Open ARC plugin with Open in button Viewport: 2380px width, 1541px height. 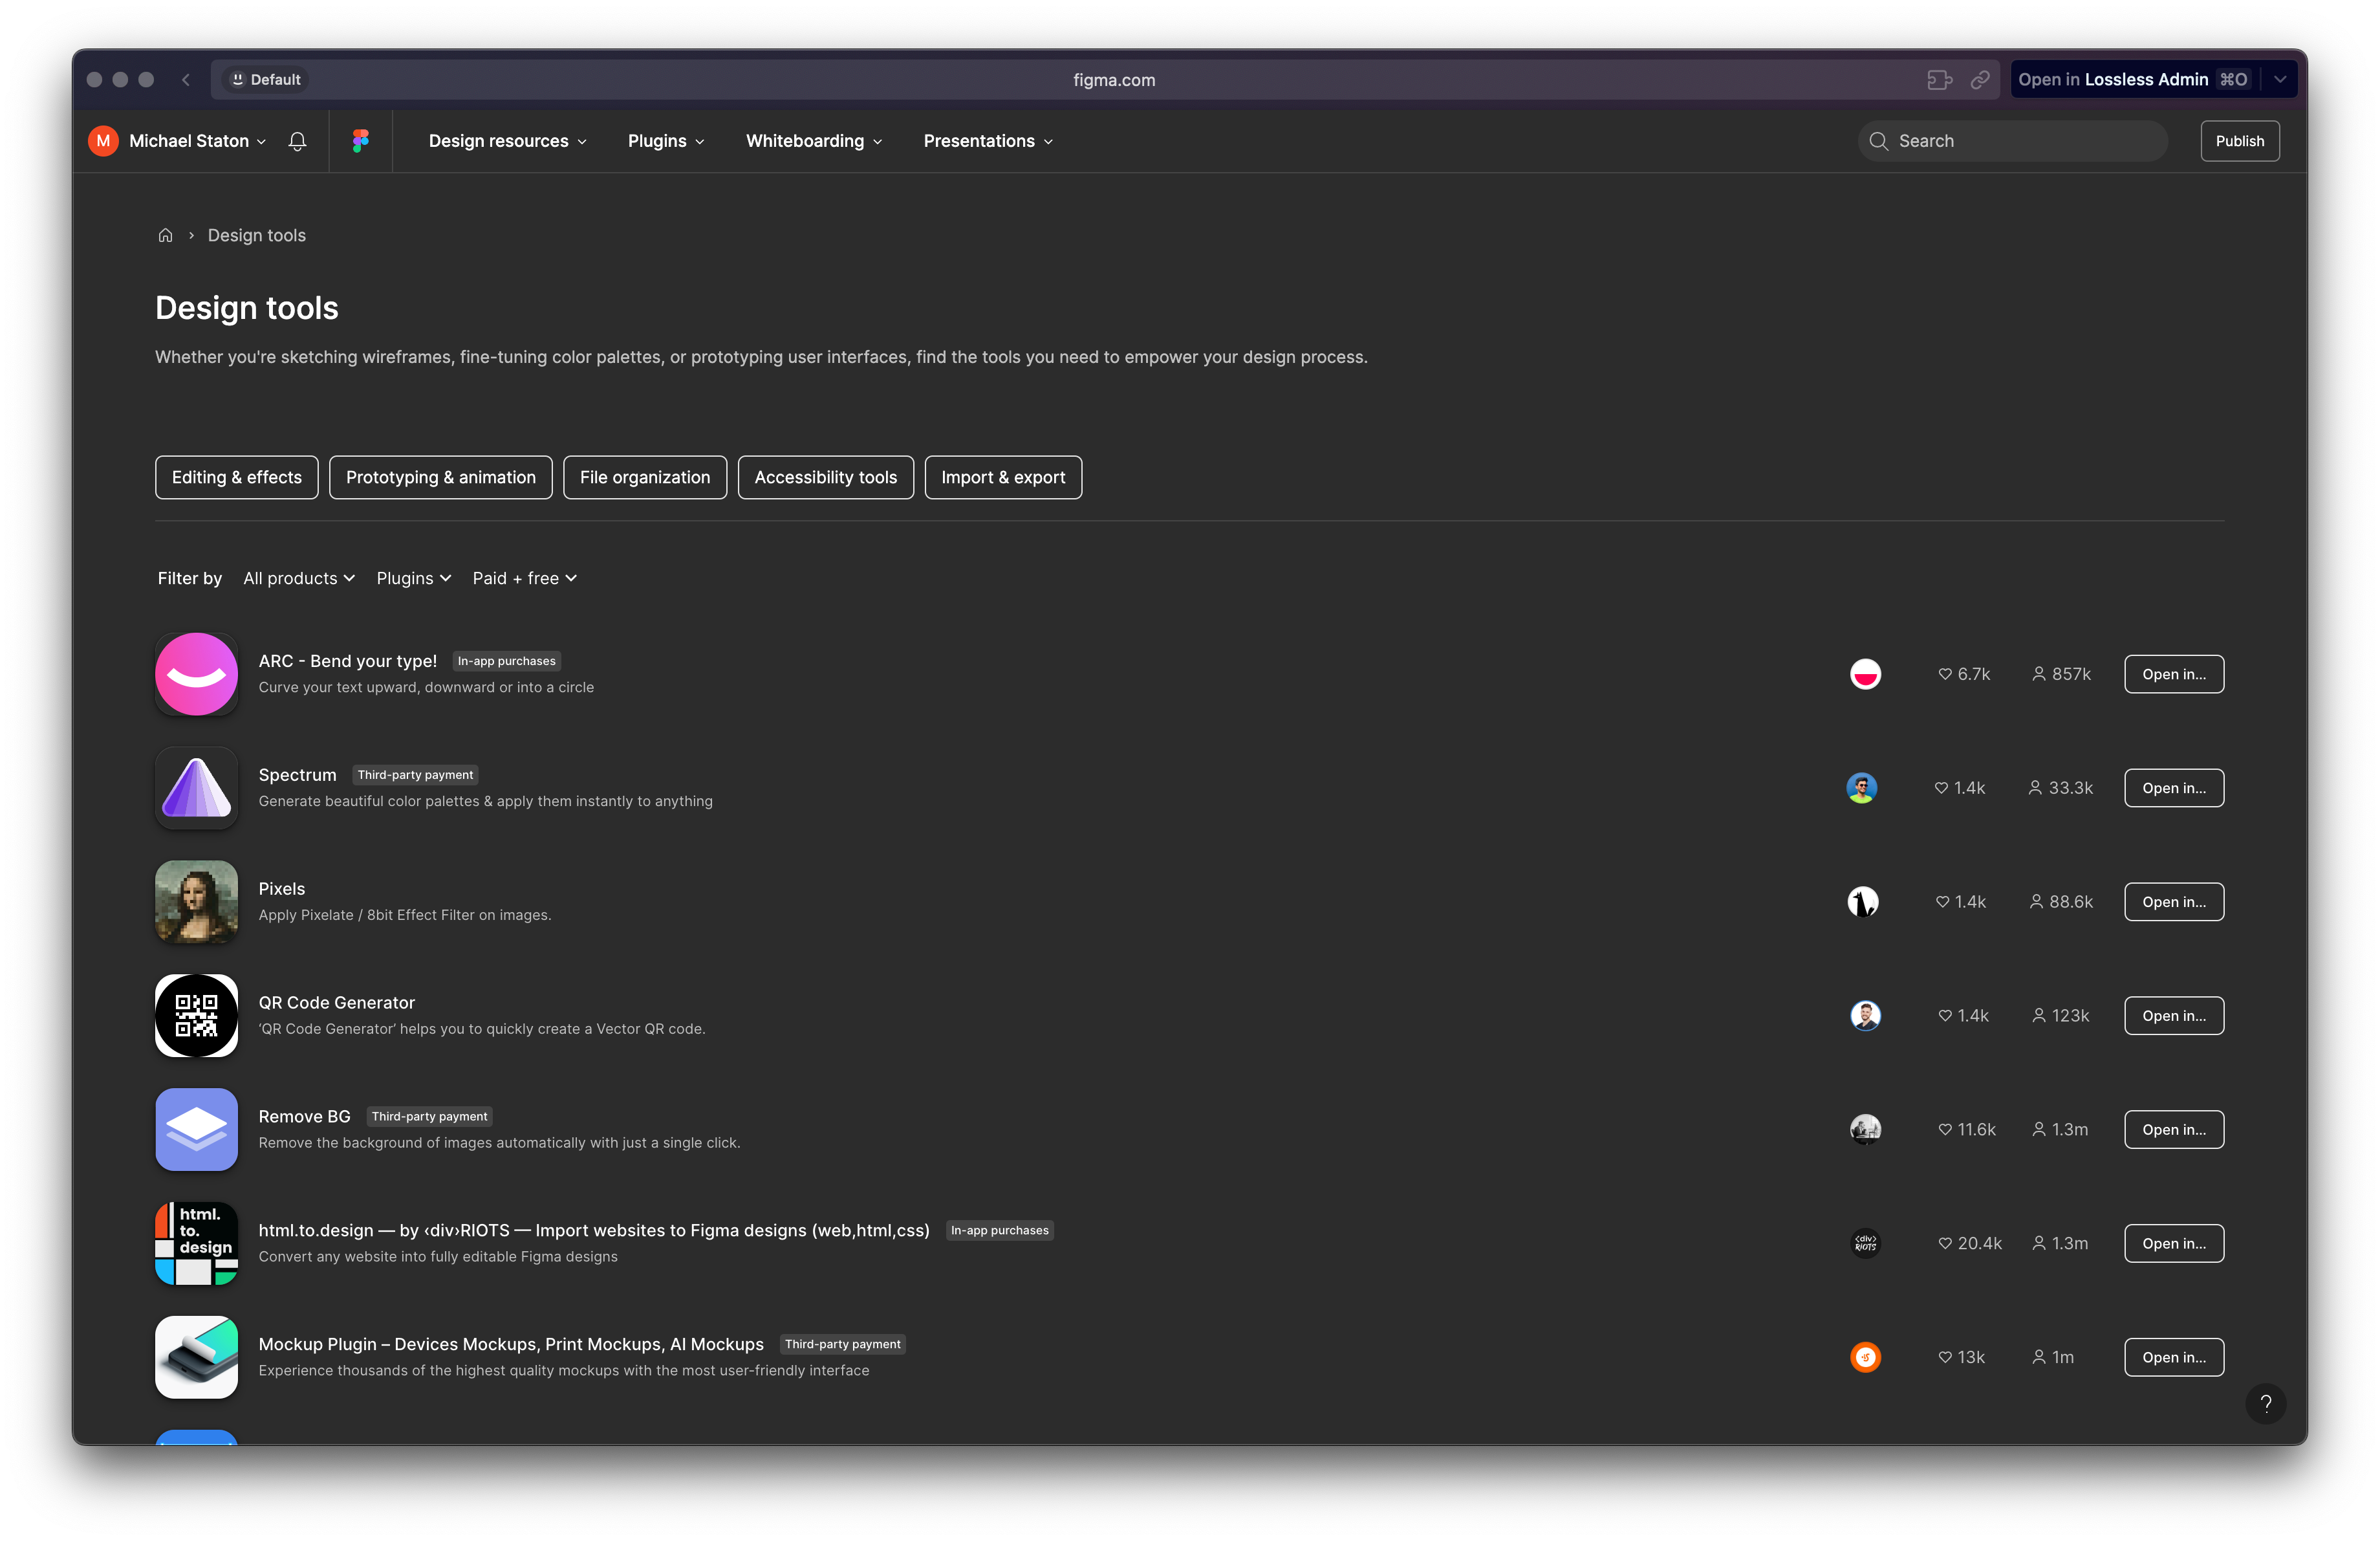pyautogui.click(x=2174, y=674)
